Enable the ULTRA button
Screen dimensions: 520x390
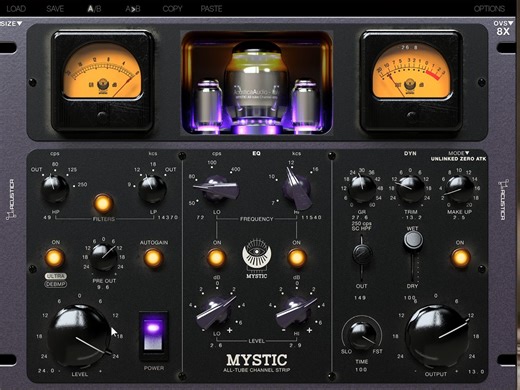click(x=56, y=276)
